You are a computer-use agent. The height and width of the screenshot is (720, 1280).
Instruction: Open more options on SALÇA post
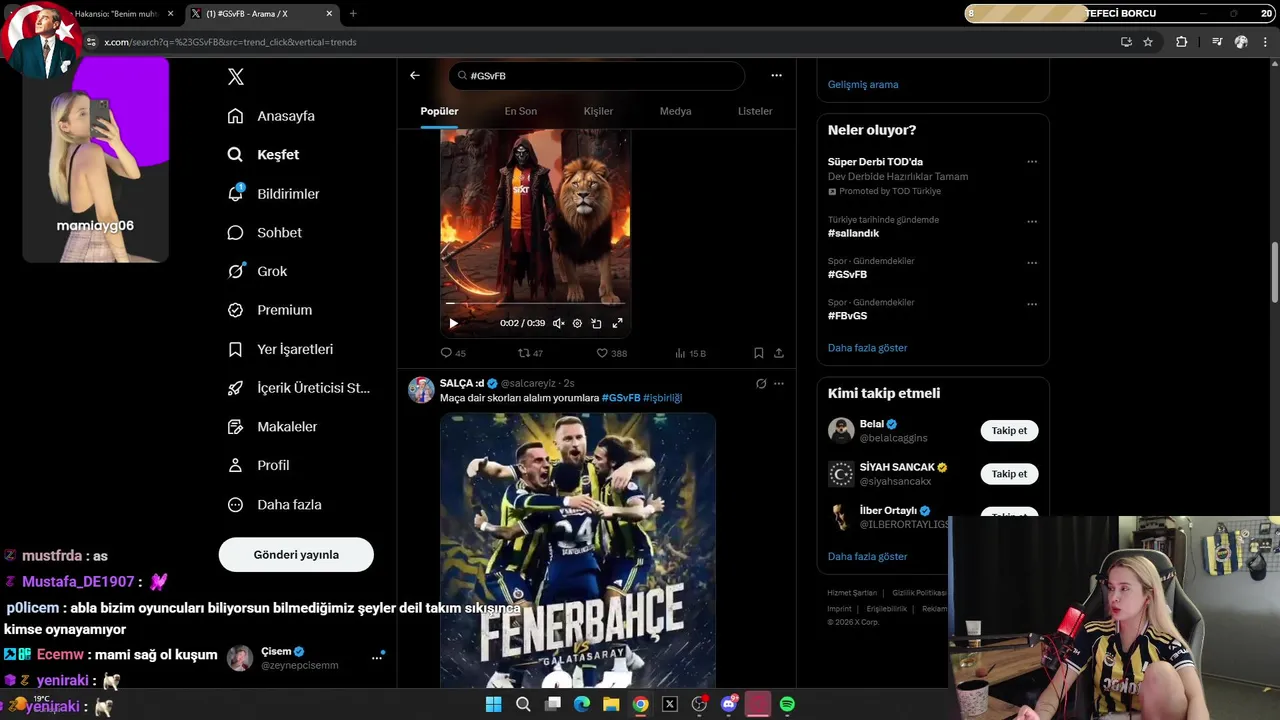(779, 383)
